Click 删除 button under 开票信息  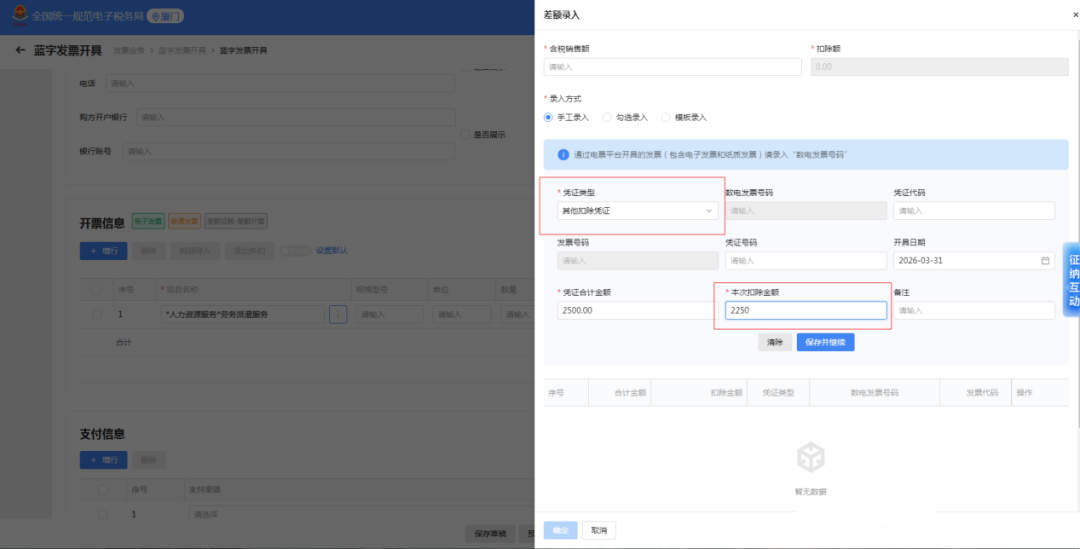[x=149, y=251]
